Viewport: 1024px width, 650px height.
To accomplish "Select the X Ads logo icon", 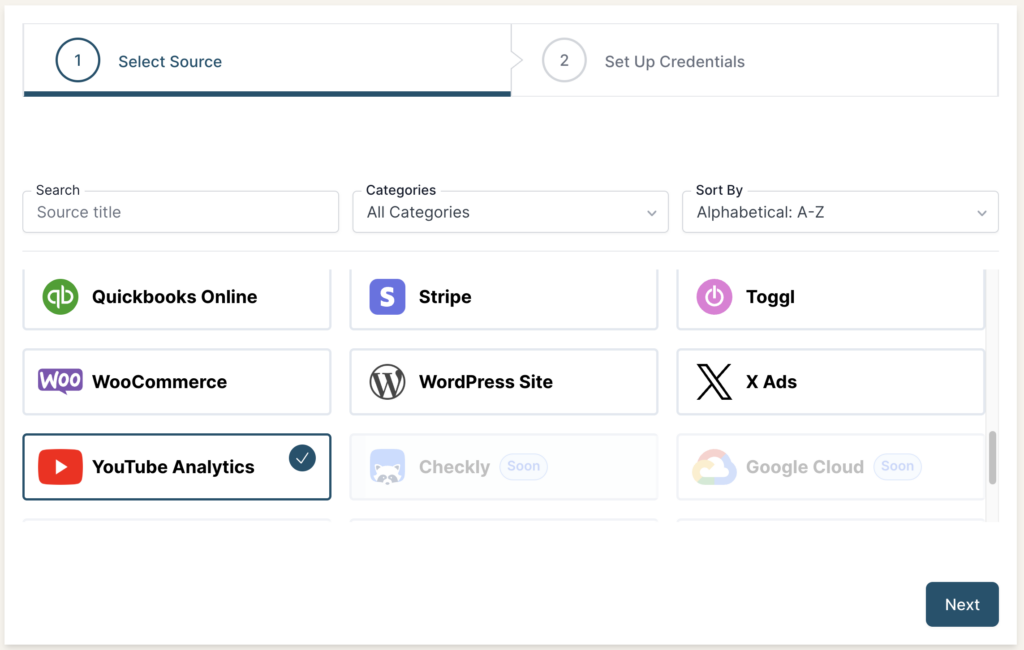I will click(714, 382).
